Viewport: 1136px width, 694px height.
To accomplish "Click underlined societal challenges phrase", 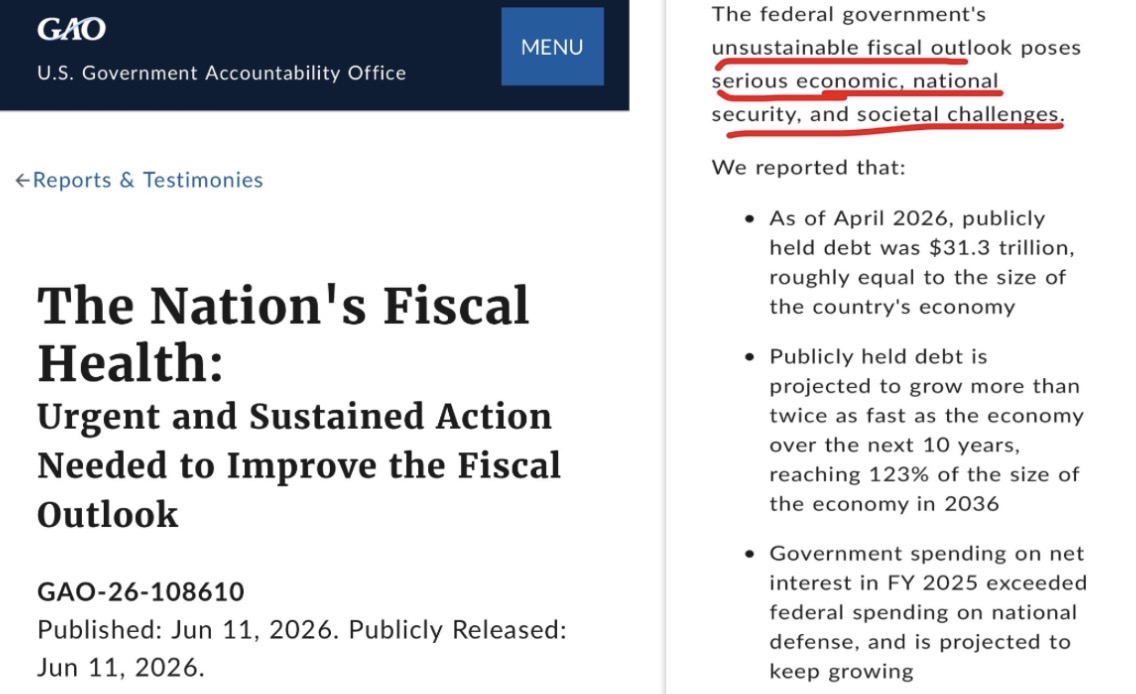I will click(958, 114).
